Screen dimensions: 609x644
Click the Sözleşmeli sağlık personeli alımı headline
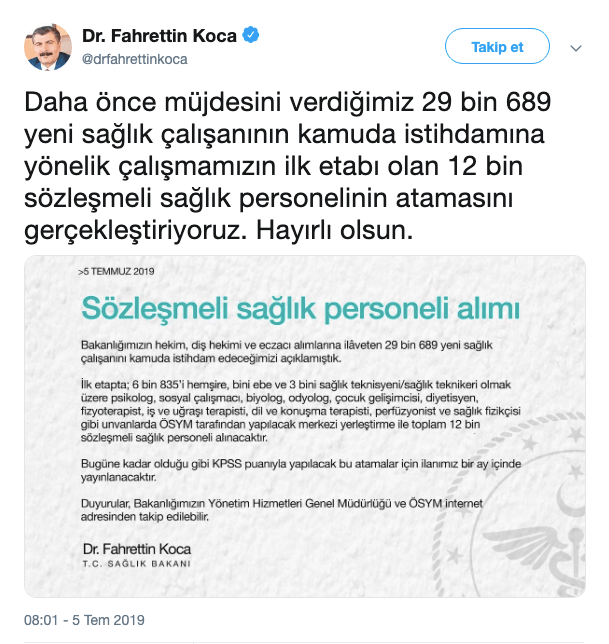point(301,308)
